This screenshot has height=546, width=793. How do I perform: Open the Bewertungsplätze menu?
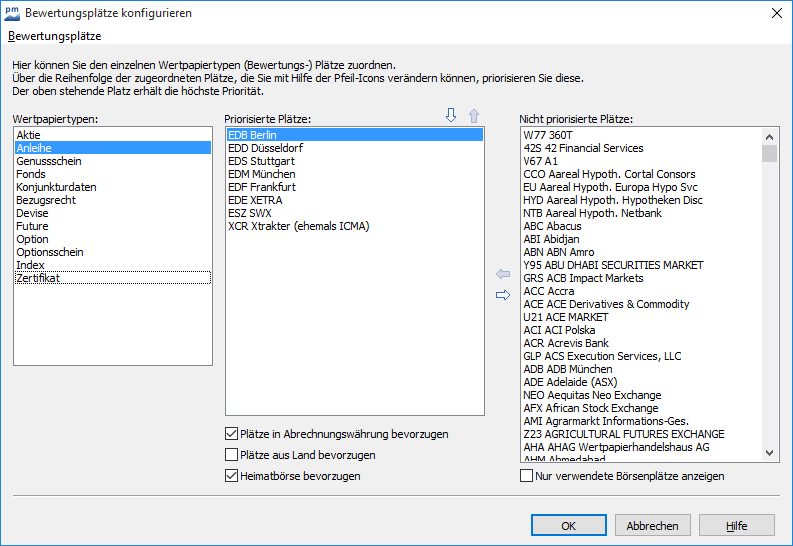[x=54, y=36]
